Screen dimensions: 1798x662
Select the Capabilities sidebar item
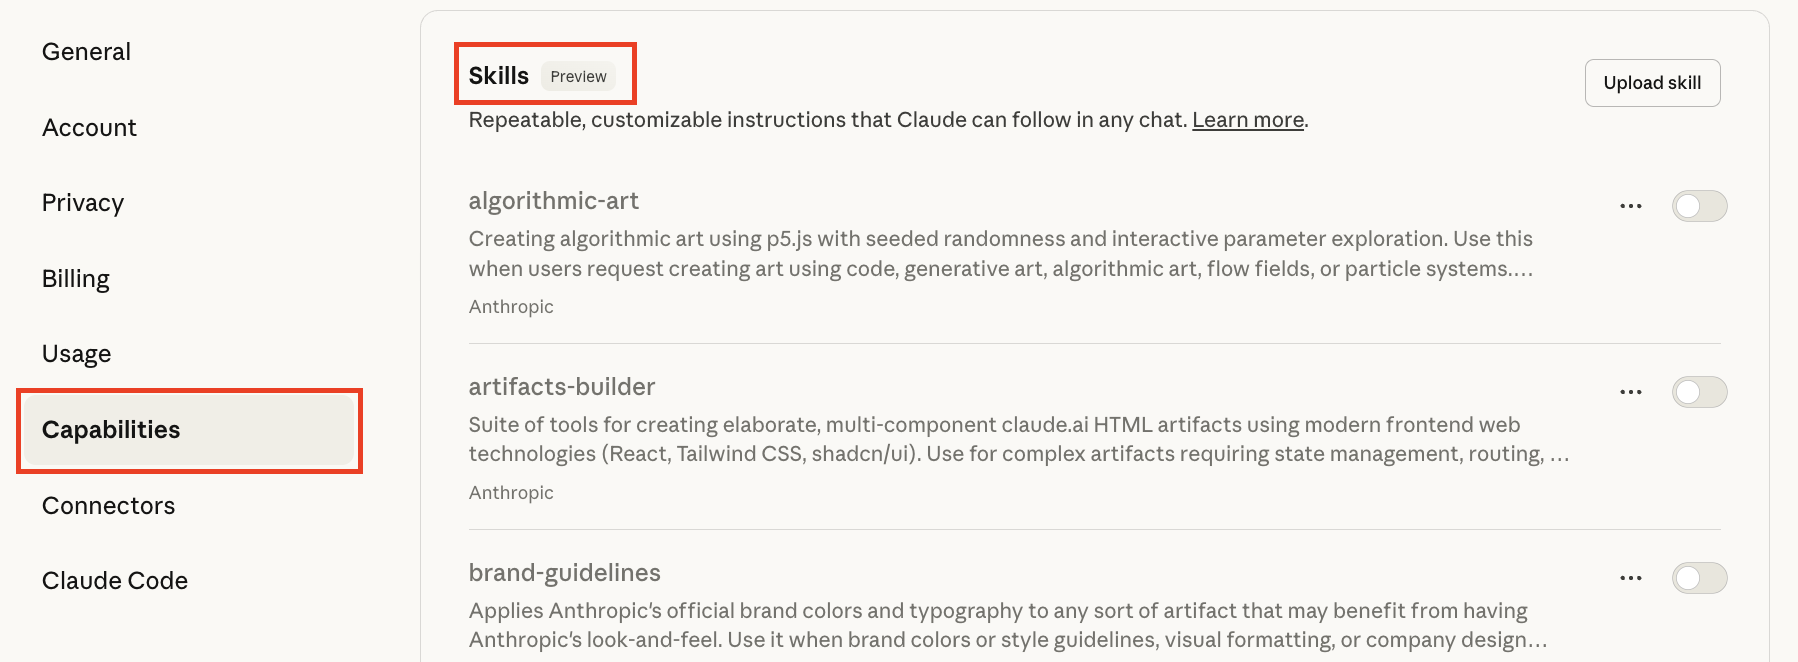pos(111,430)
